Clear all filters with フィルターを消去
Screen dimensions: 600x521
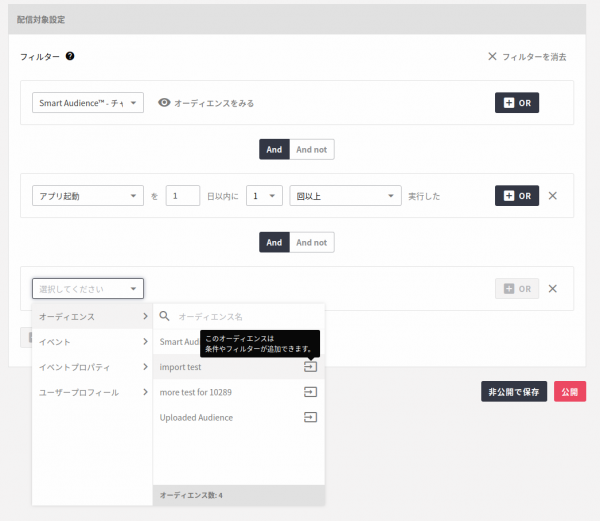point(527,56)
